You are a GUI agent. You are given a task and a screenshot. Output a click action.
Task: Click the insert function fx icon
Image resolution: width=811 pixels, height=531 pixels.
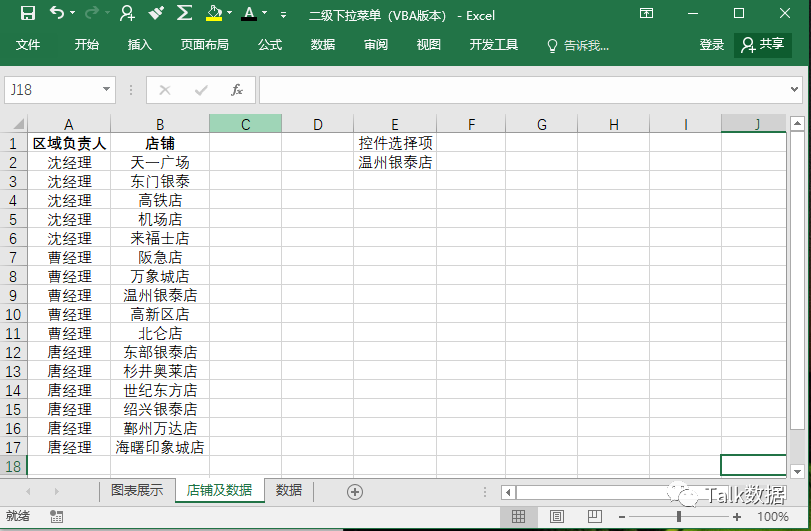[237, 90]
